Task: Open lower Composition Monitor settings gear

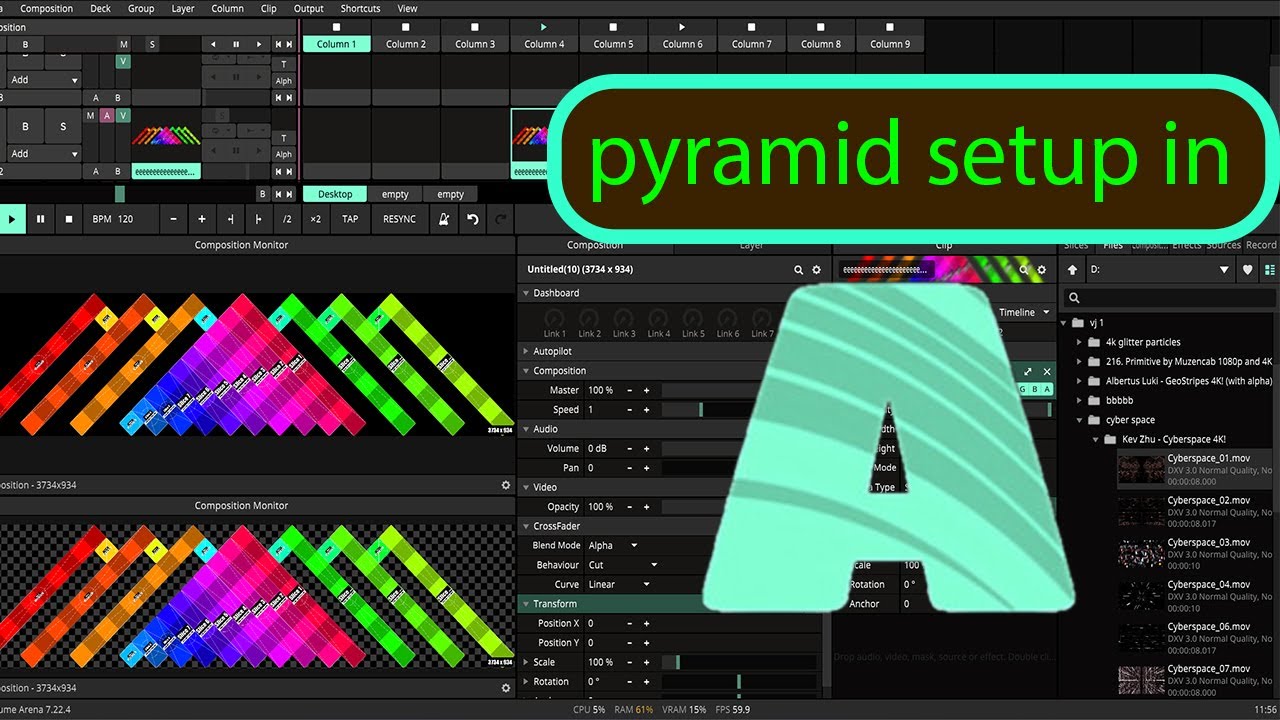Action: tap(506, 688)
